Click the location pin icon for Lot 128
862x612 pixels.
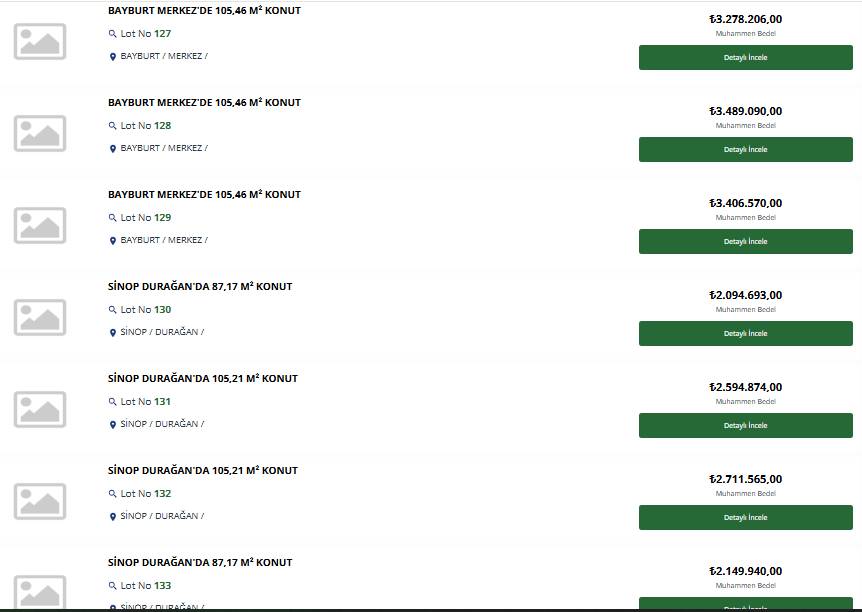coord(113,148)
